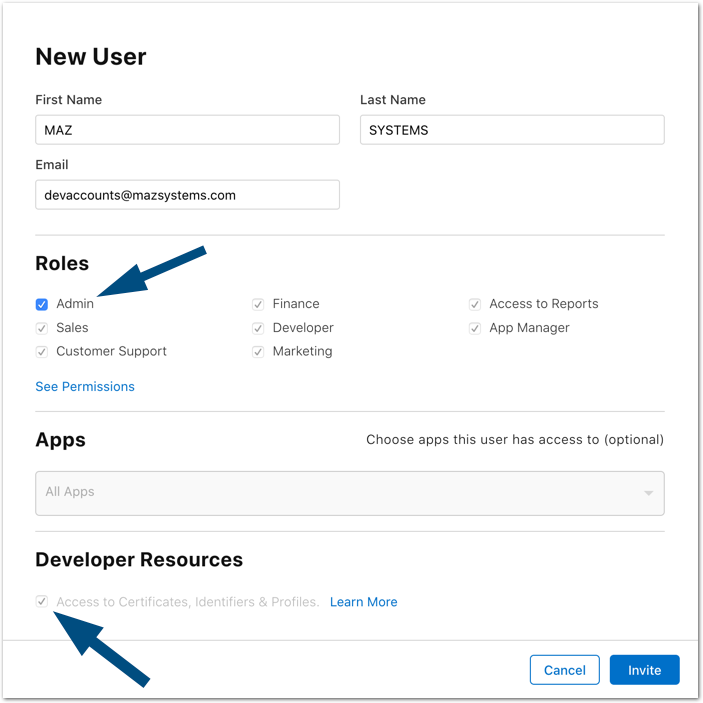Focus the First Name field
Screen dimensions: 703x703
pyautogui.click(x=187, y=130)
